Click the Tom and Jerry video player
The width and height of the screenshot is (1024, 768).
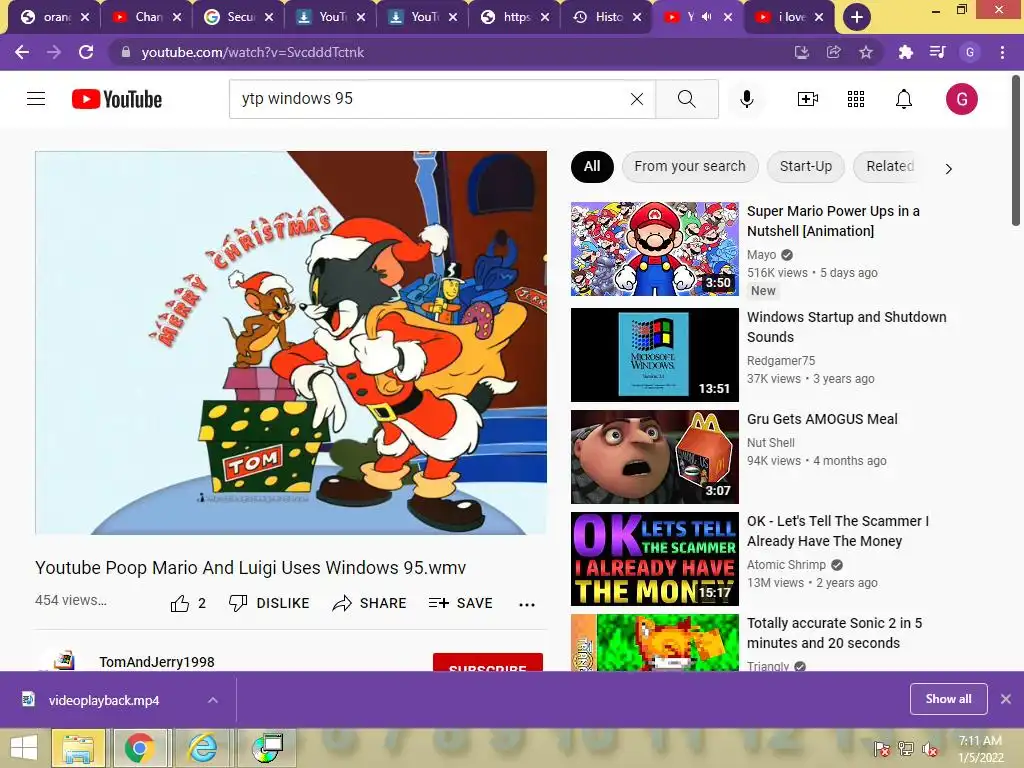coord(291,343)
